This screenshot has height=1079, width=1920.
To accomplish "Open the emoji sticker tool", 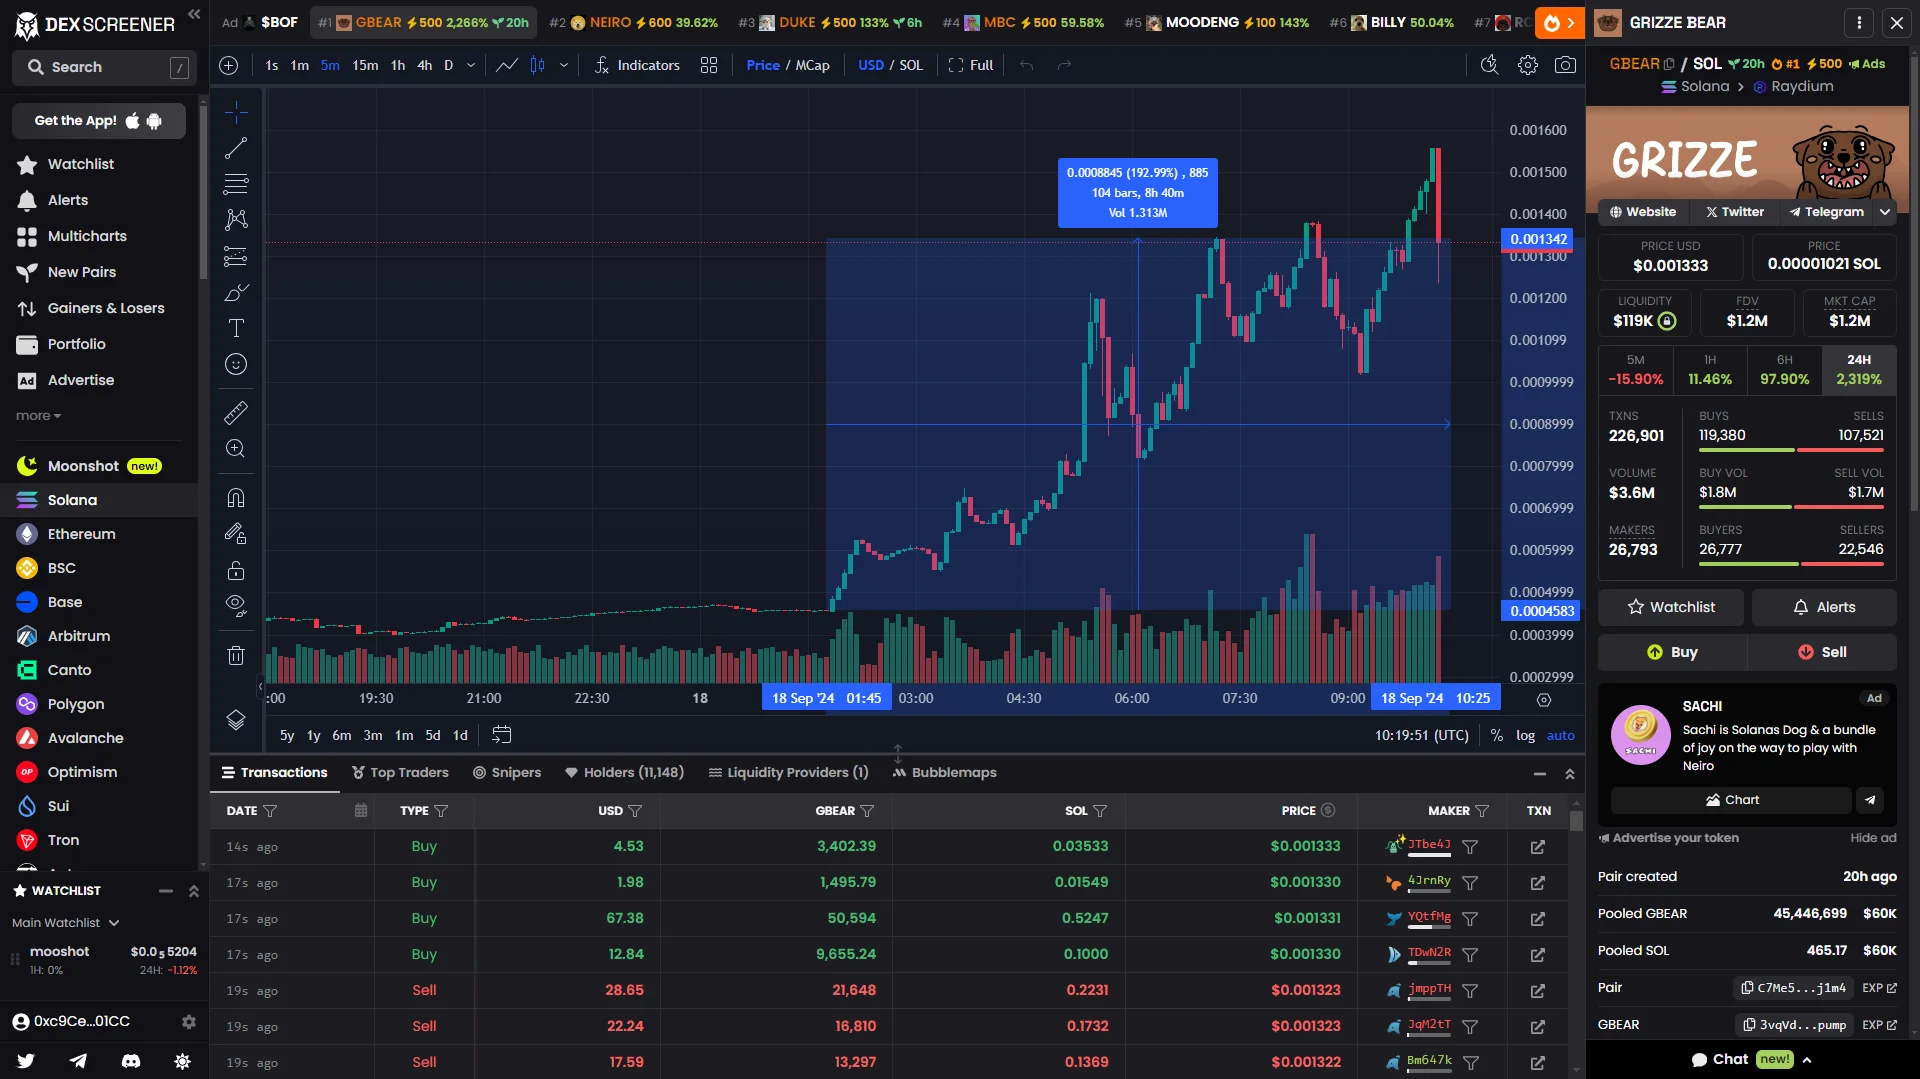I will click(236, 364).
